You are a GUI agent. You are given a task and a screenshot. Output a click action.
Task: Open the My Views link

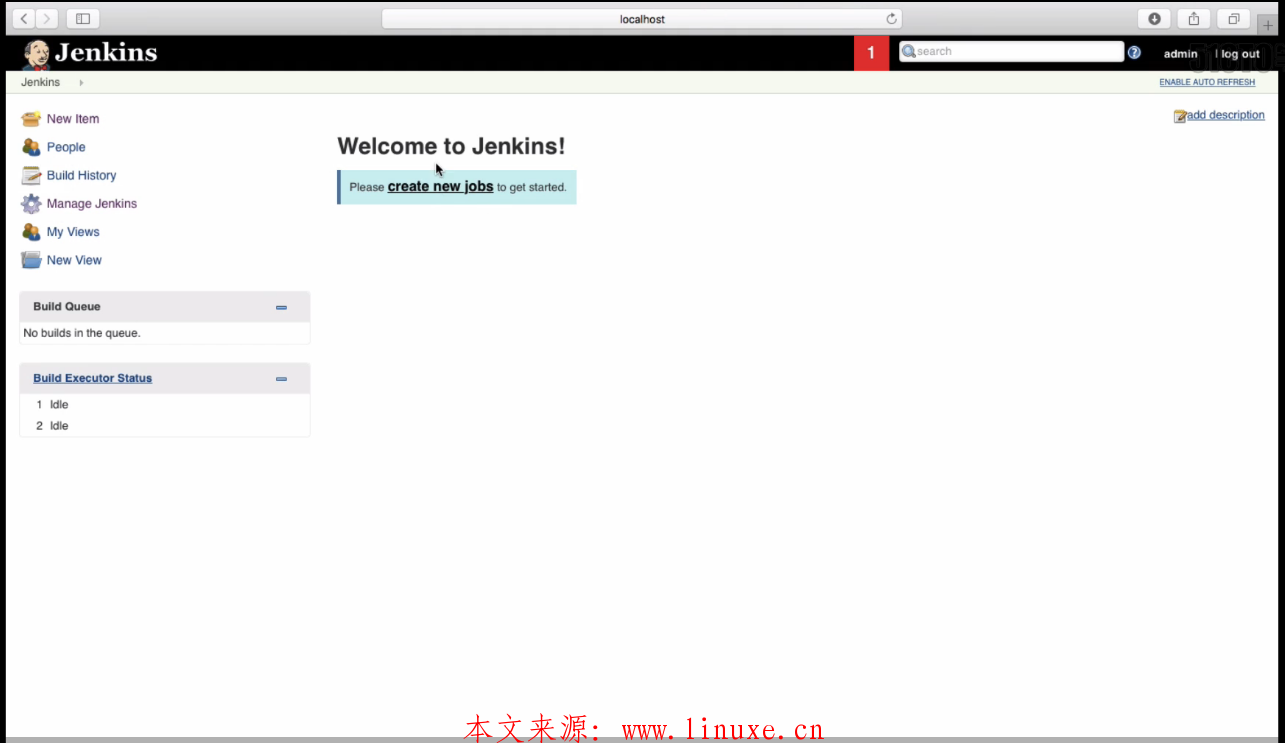pyautogui.click(x=73, y=231)
